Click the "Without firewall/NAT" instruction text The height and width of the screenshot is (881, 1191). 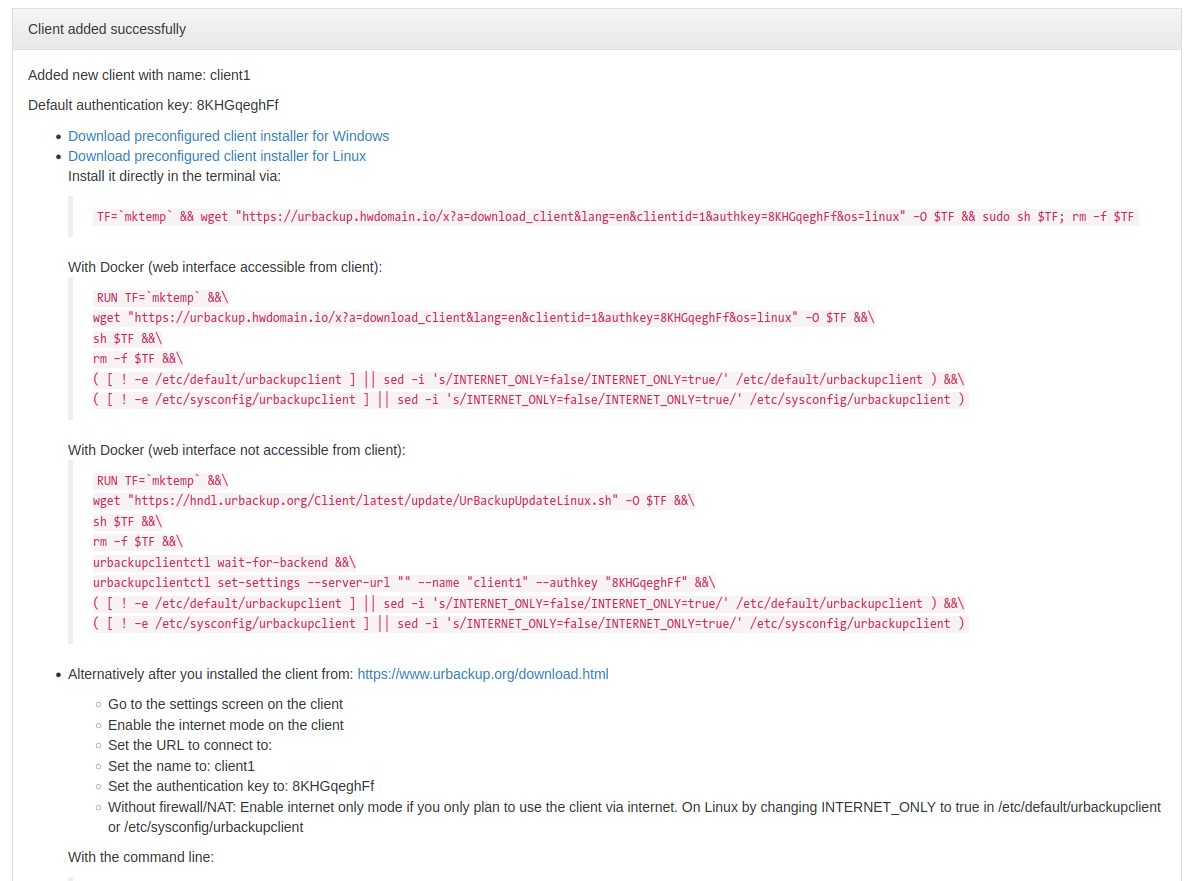(x=634, y=816)
